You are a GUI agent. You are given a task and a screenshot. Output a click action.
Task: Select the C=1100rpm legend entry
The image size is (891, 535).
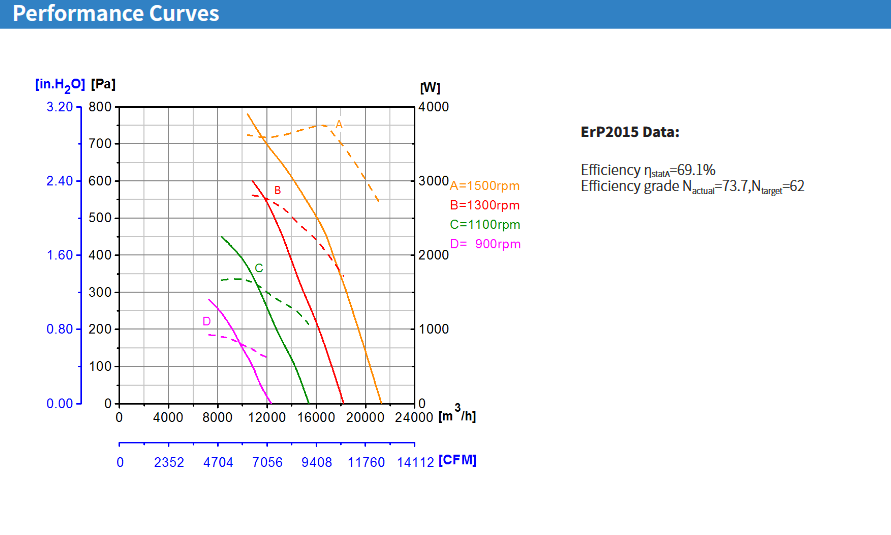tap(485, 224)
